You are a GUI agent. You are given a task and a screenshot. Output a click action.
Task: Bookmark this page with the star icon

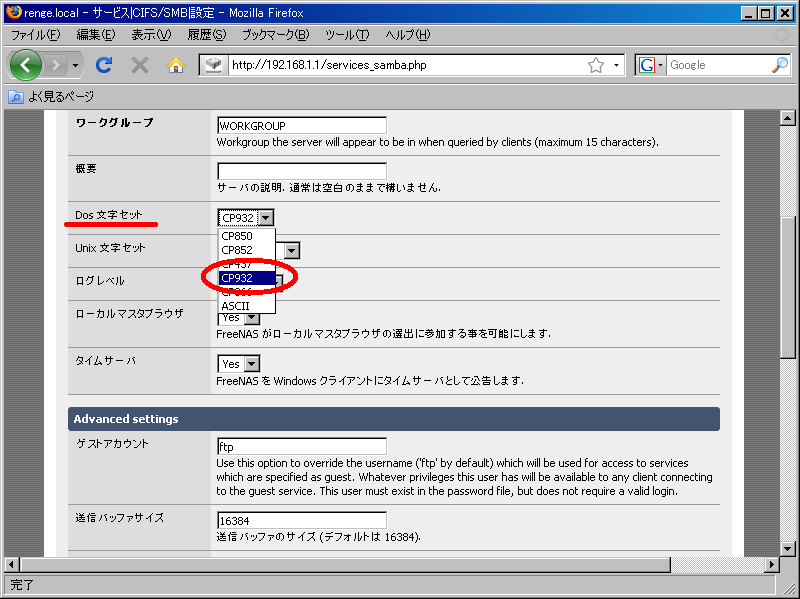(x=596, y=65)
